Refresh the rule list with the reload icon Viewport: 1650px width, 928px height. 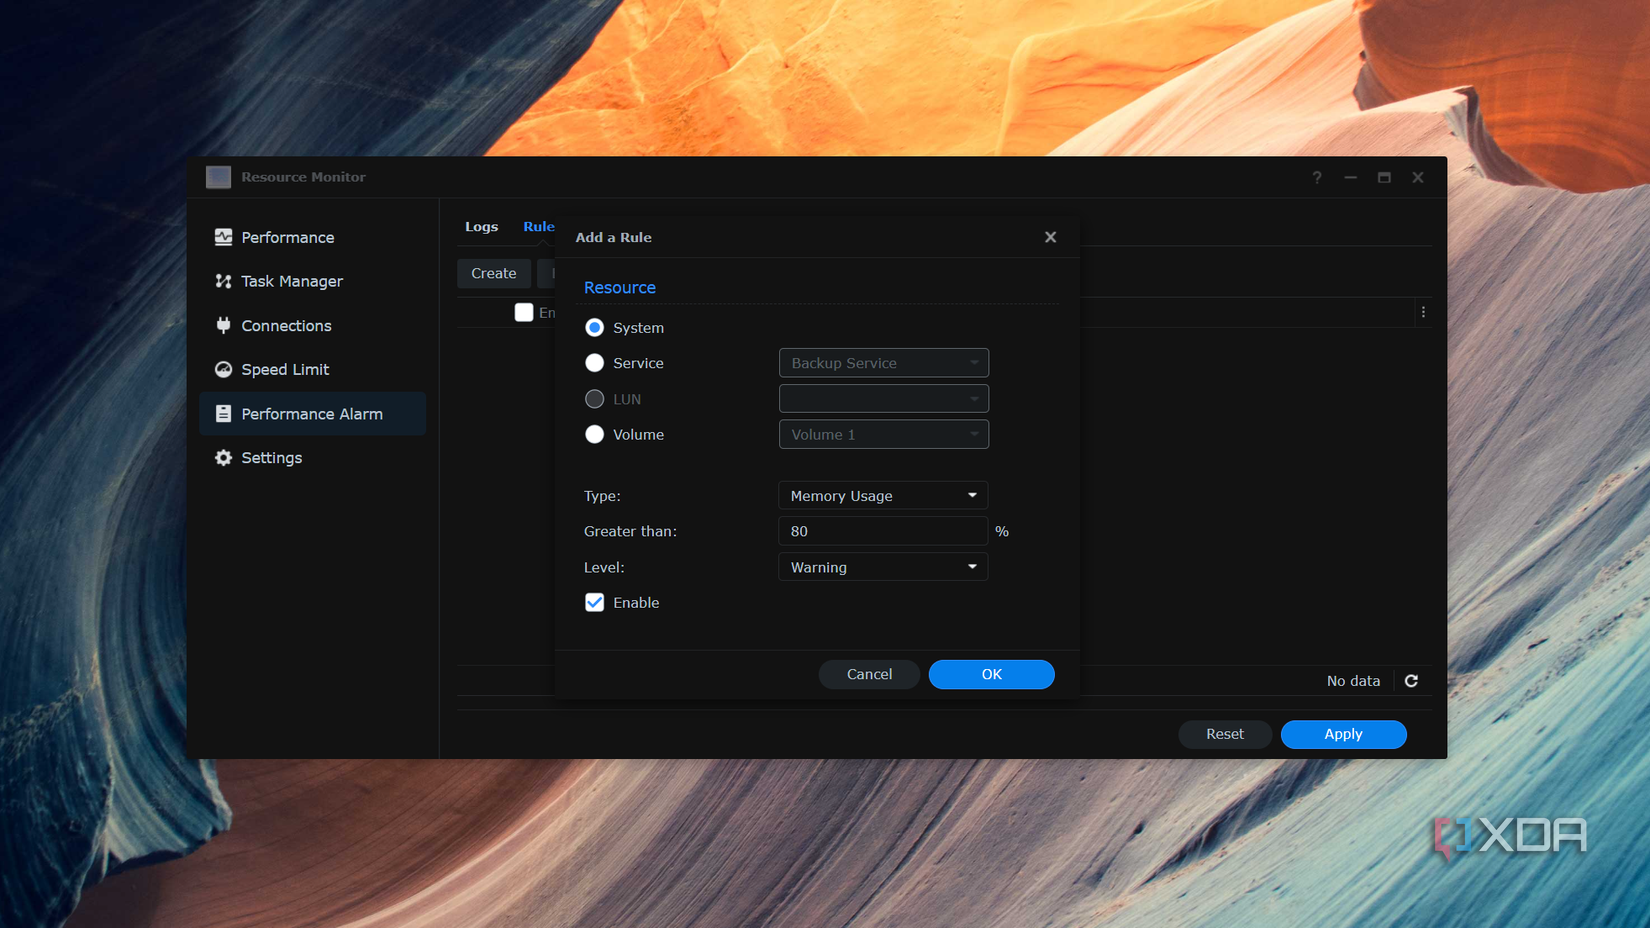1411,681
